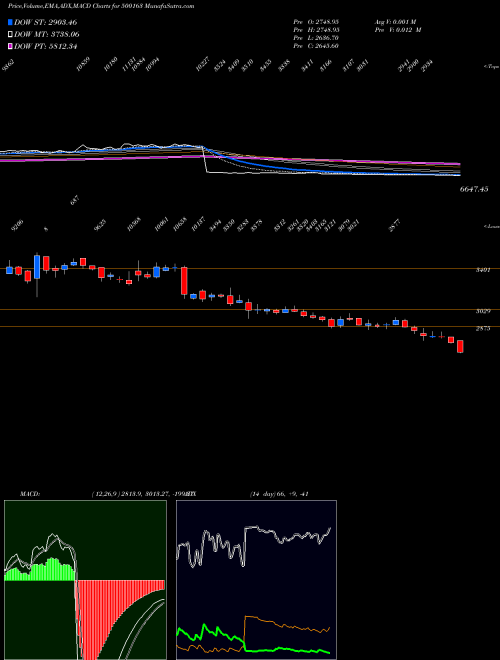Click the 'DOW MT: 3738.06' label
Screen dimensions: 500x660
47,34
